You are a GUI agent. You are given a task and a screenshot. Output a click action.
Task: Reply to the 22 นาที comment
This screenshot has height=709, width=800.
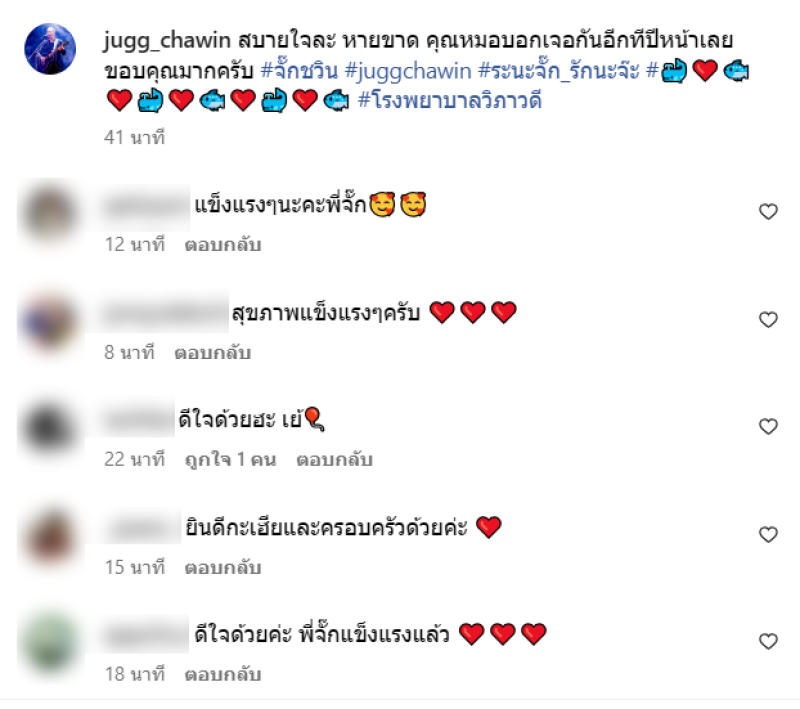(335, 460)
